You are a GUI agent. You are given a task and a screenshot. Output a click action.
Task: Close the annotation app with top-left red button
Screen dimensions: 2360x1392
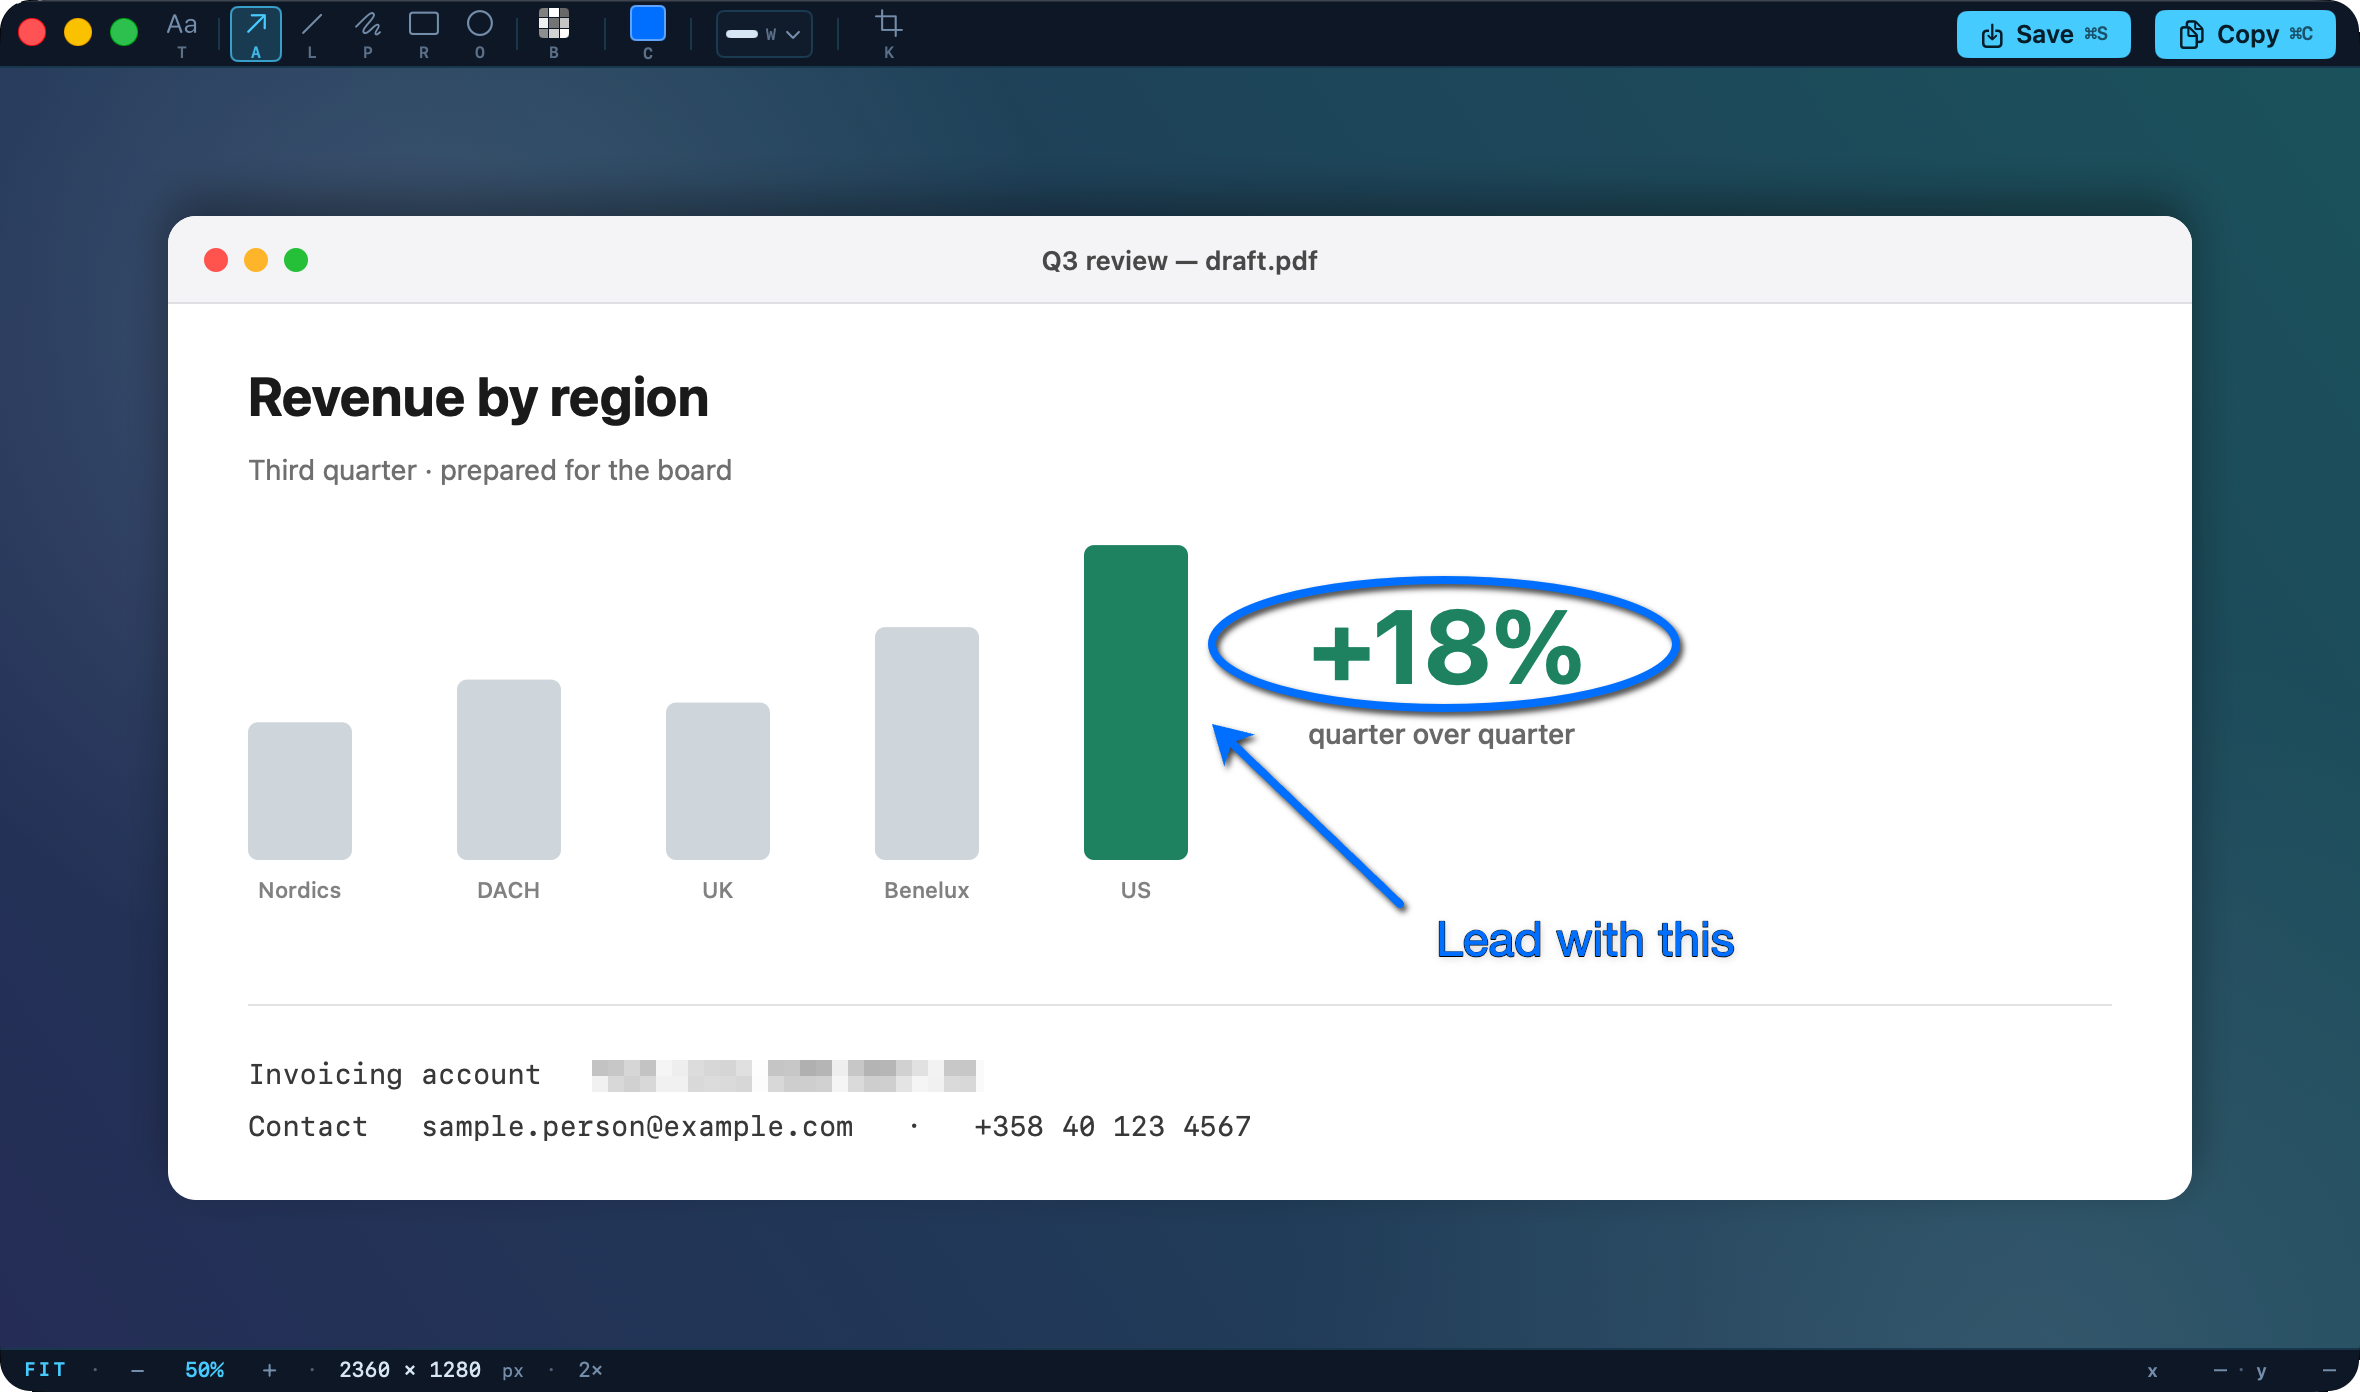(x=32, y=33)
